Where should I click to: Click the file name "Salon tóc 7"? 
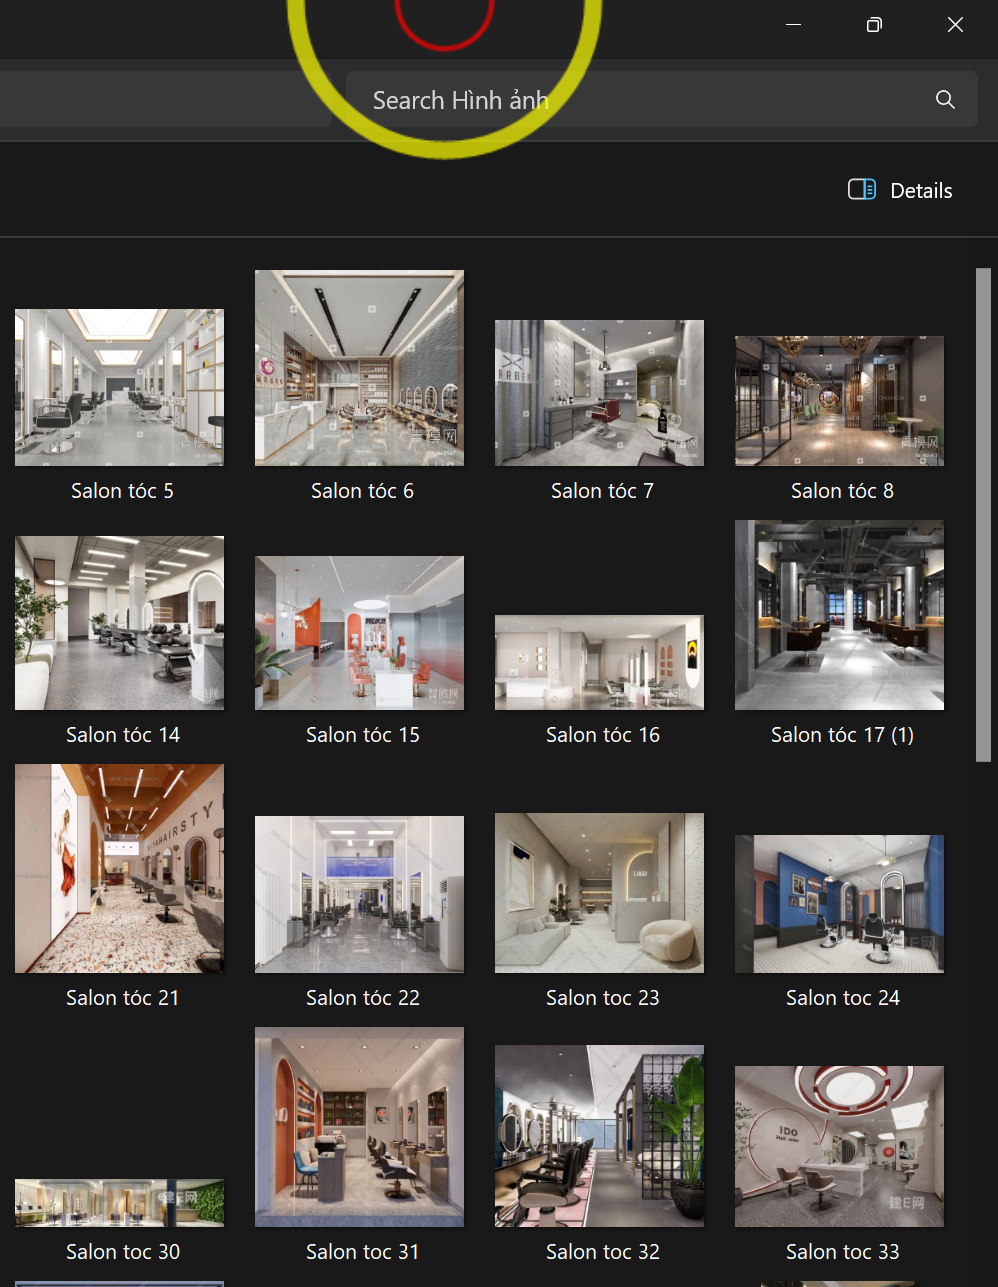tap(602, 491)
